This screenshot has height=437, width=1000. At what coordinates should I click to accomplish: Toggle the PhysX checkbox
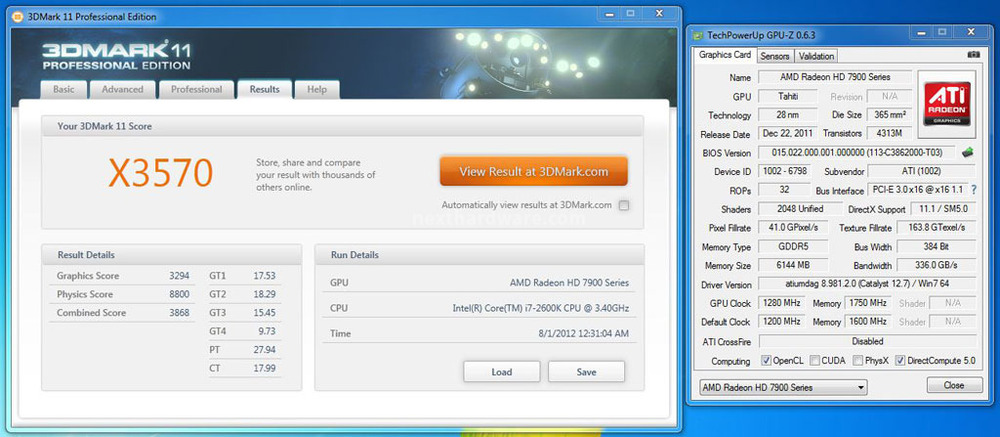click(x=858, y=360)
